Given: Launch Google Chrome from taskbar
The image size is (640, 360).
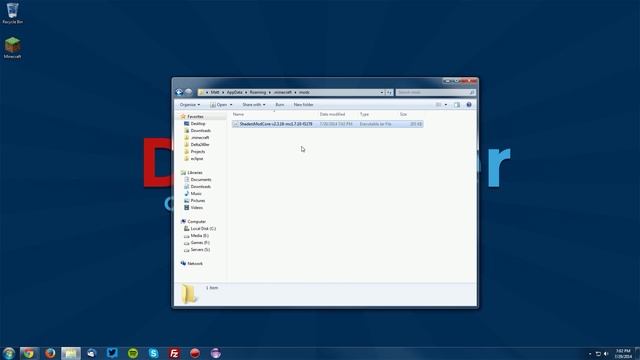Looking at the screenshot, I should click(29, 353).
